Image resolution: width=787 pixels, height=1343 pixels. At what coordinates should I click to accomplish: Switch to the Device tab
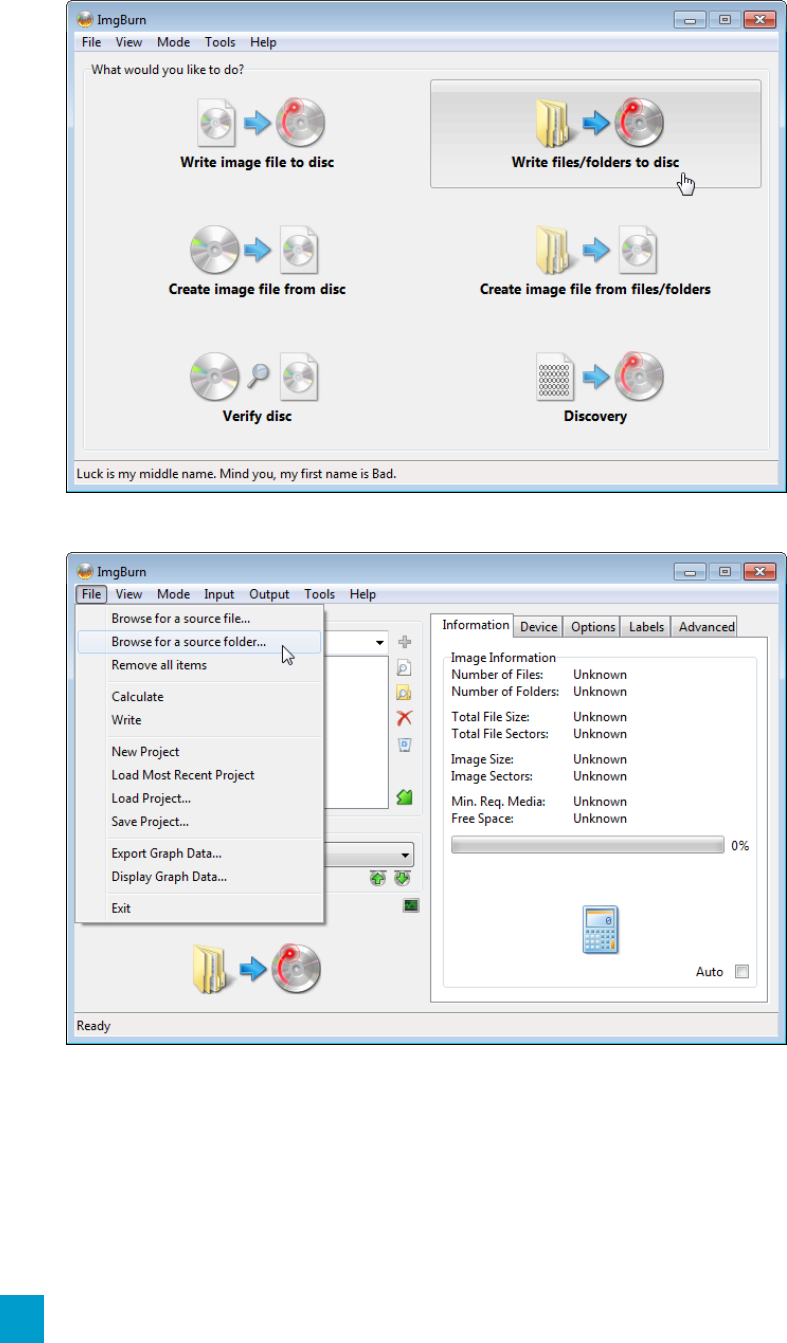539,627
